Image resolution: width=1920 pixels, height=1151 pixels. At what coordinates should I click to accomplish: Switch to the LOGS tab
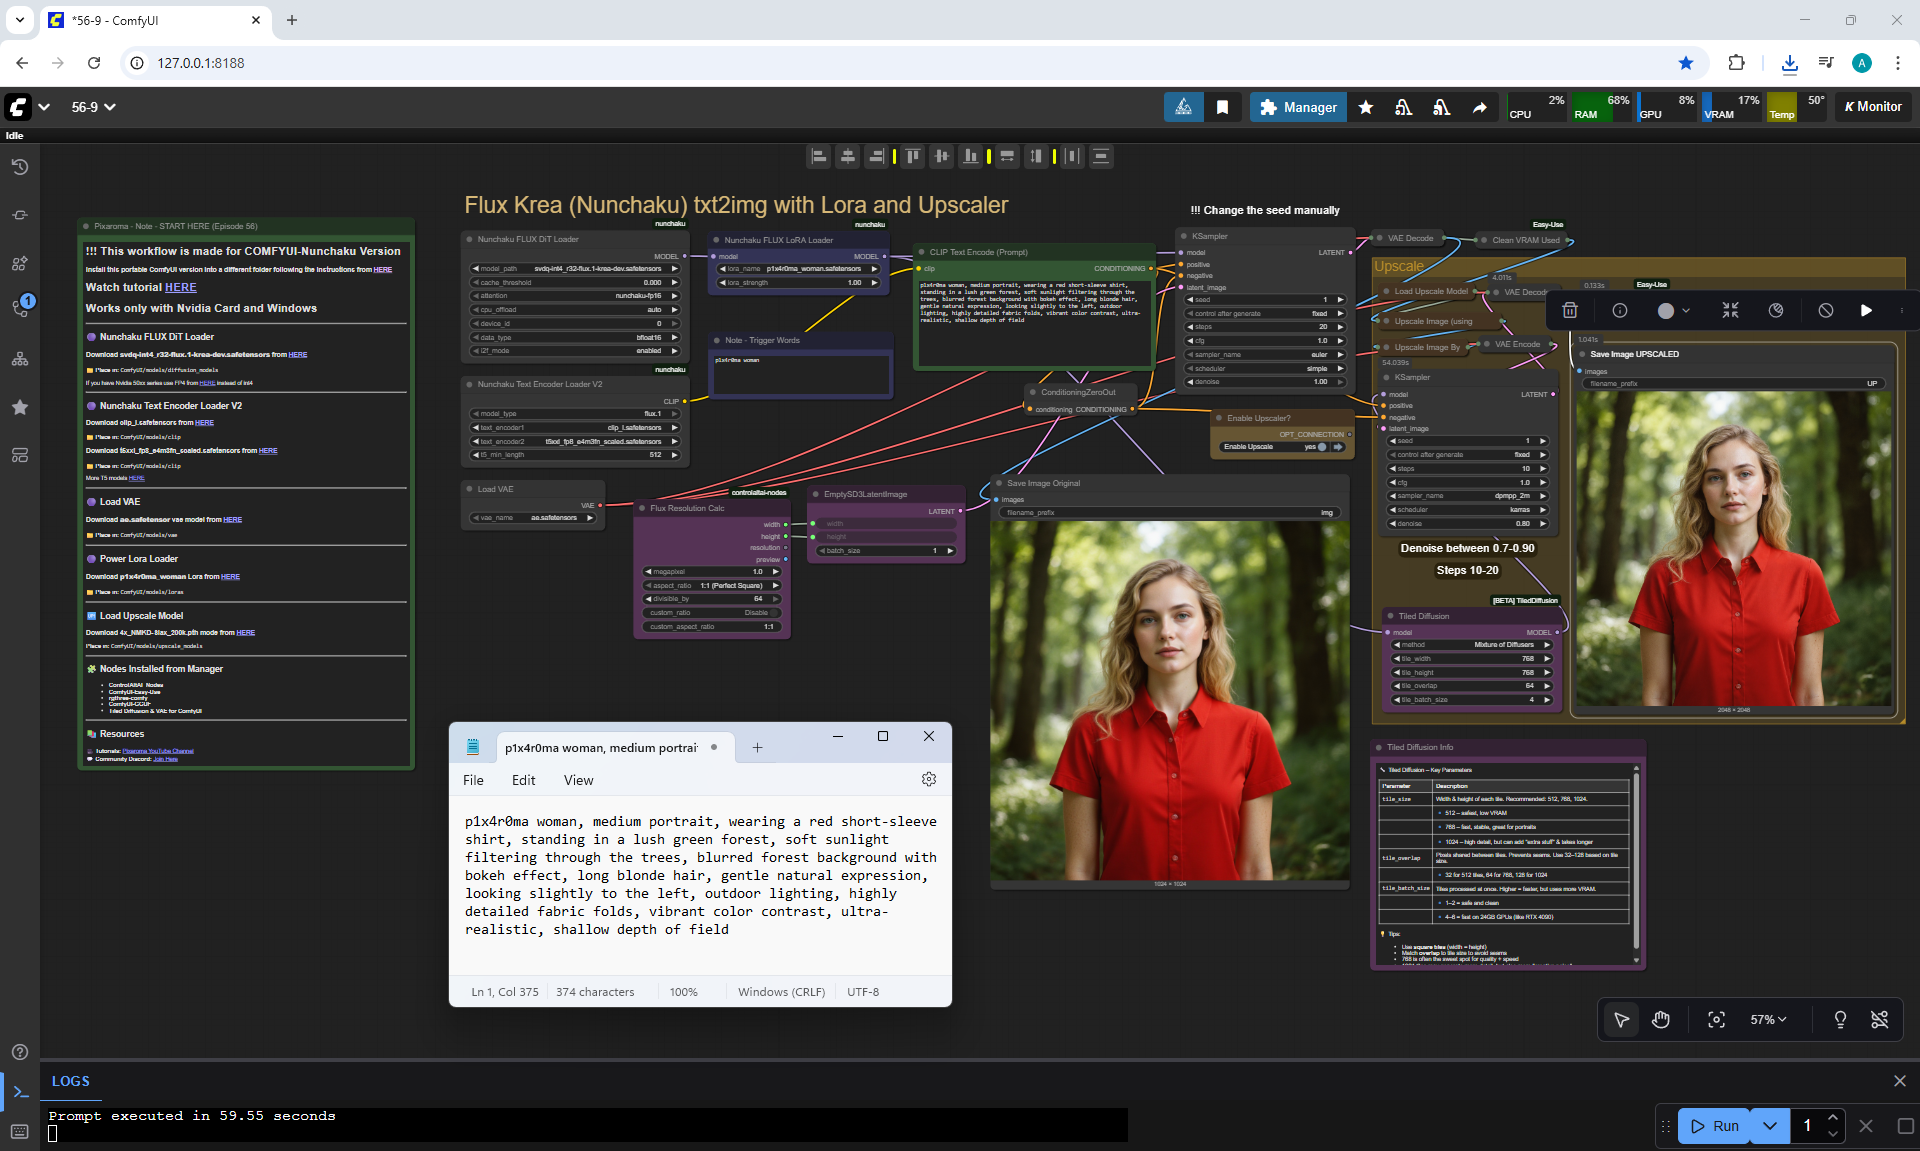70,1081
